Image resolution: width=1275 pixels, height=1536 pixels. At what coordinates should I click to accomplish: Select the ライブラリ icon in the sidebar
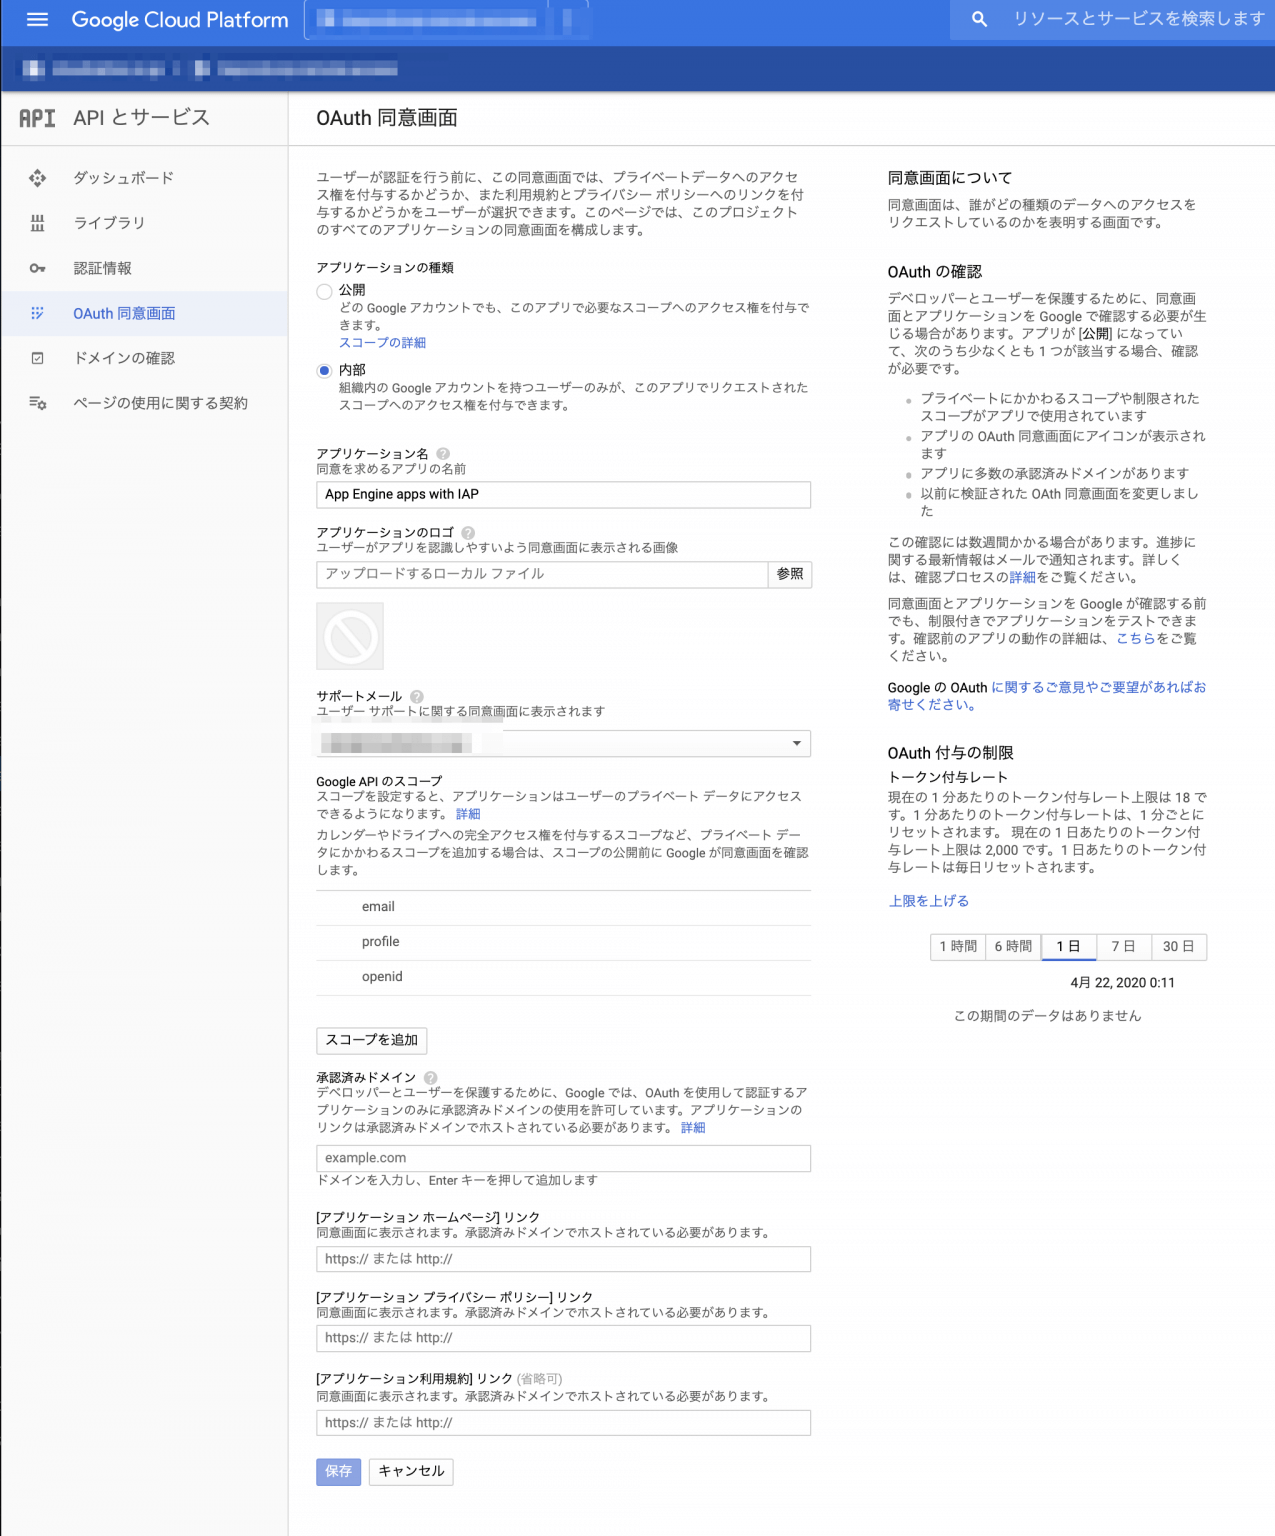tap(37, 223)
